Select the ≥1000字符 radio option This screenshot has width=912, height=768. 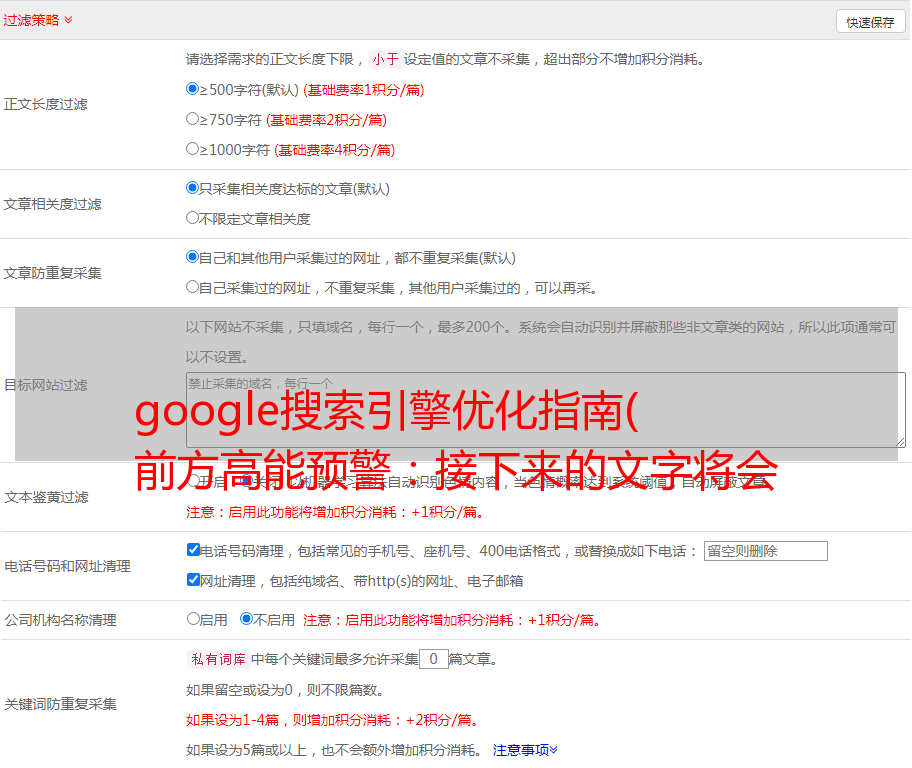tap(192, 148)
